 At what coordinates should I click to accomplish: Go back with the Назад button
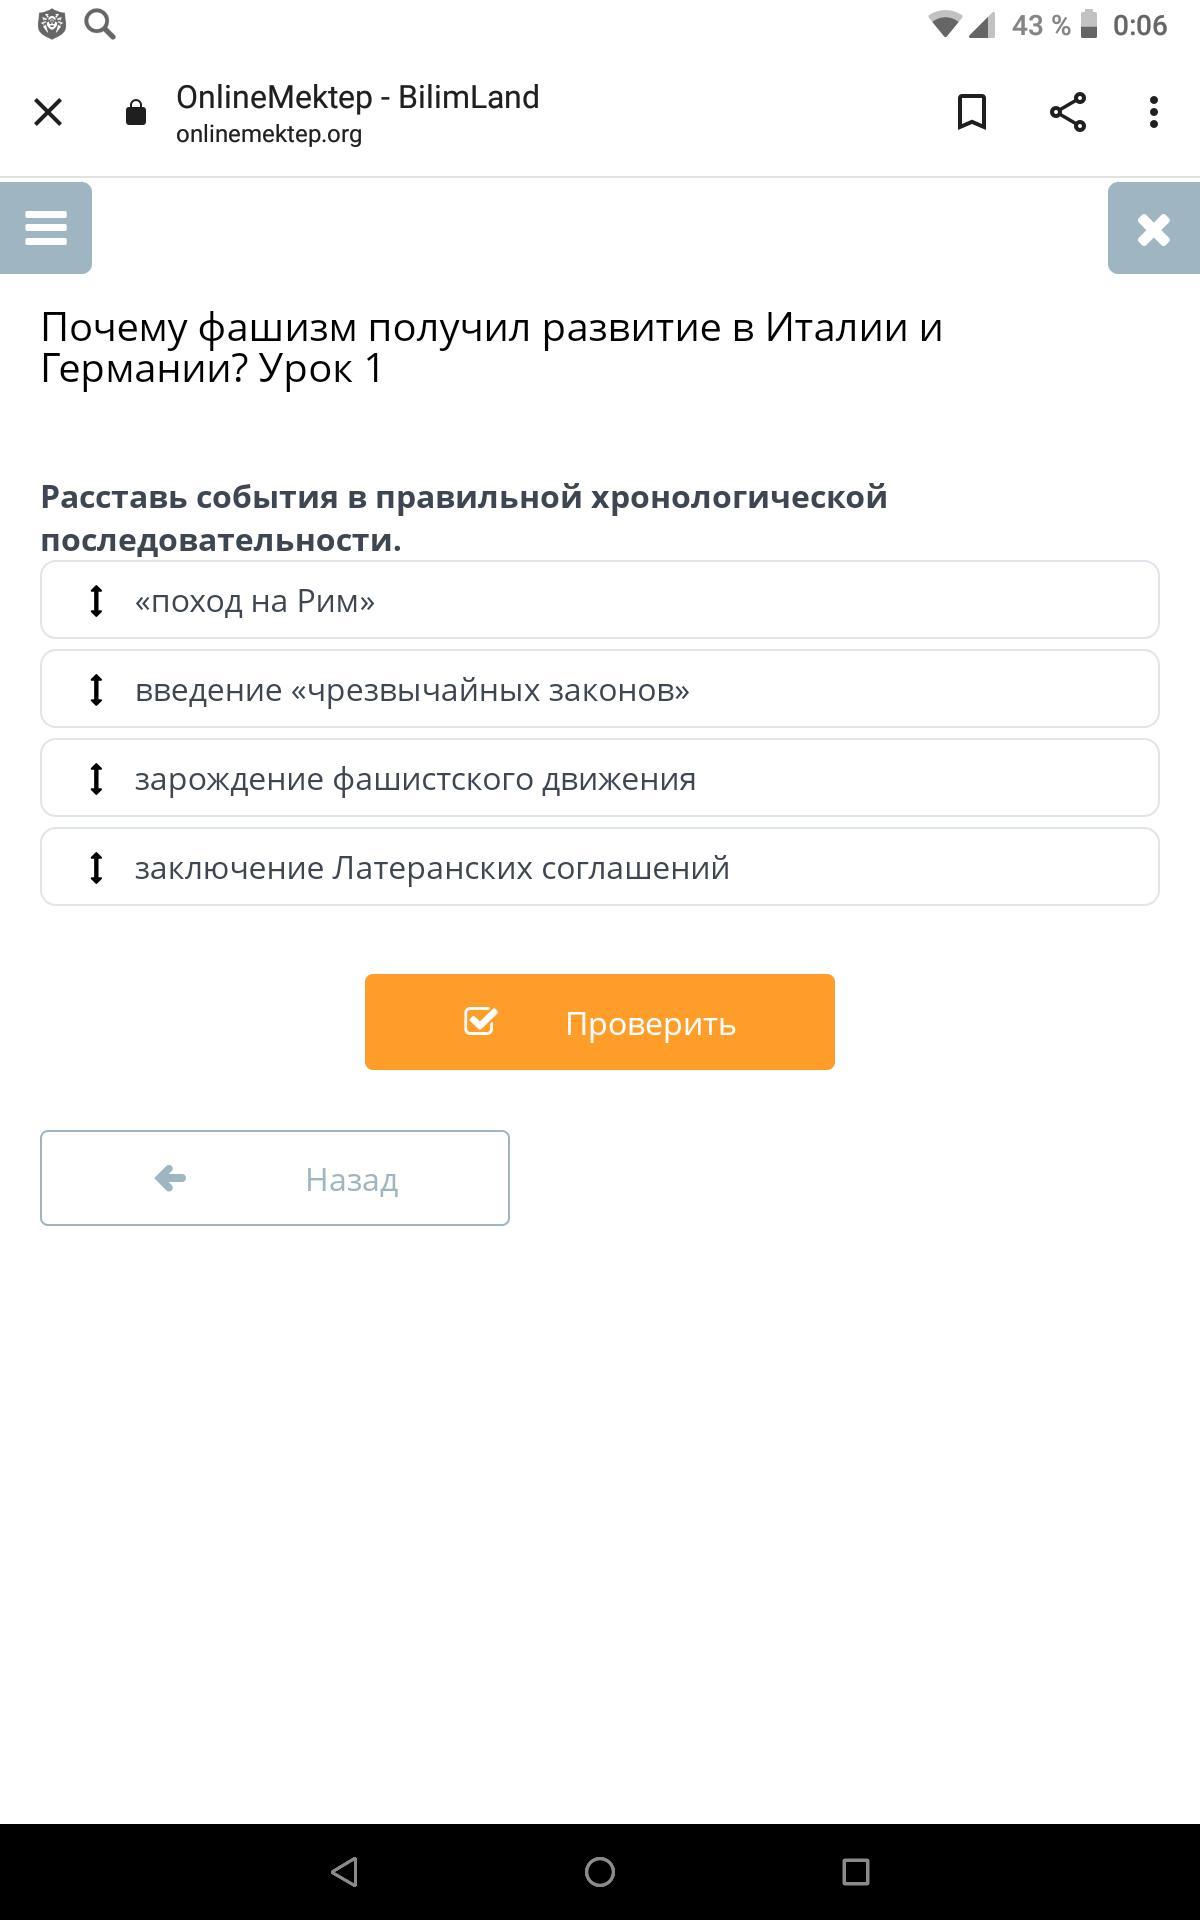pos(275,1178)
